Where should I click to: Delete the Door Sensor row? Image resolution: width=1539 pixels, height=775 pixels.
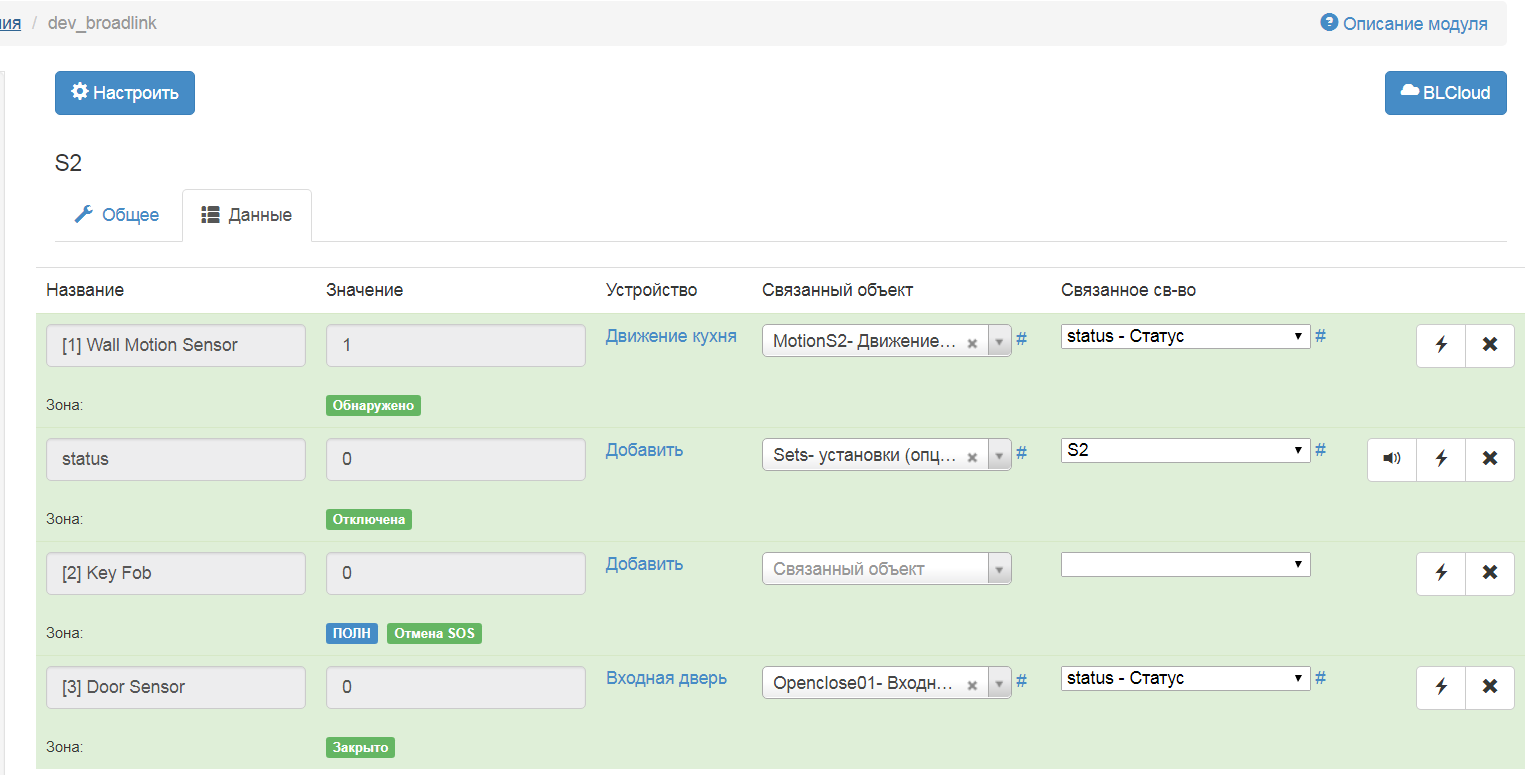click(1489, 687)
